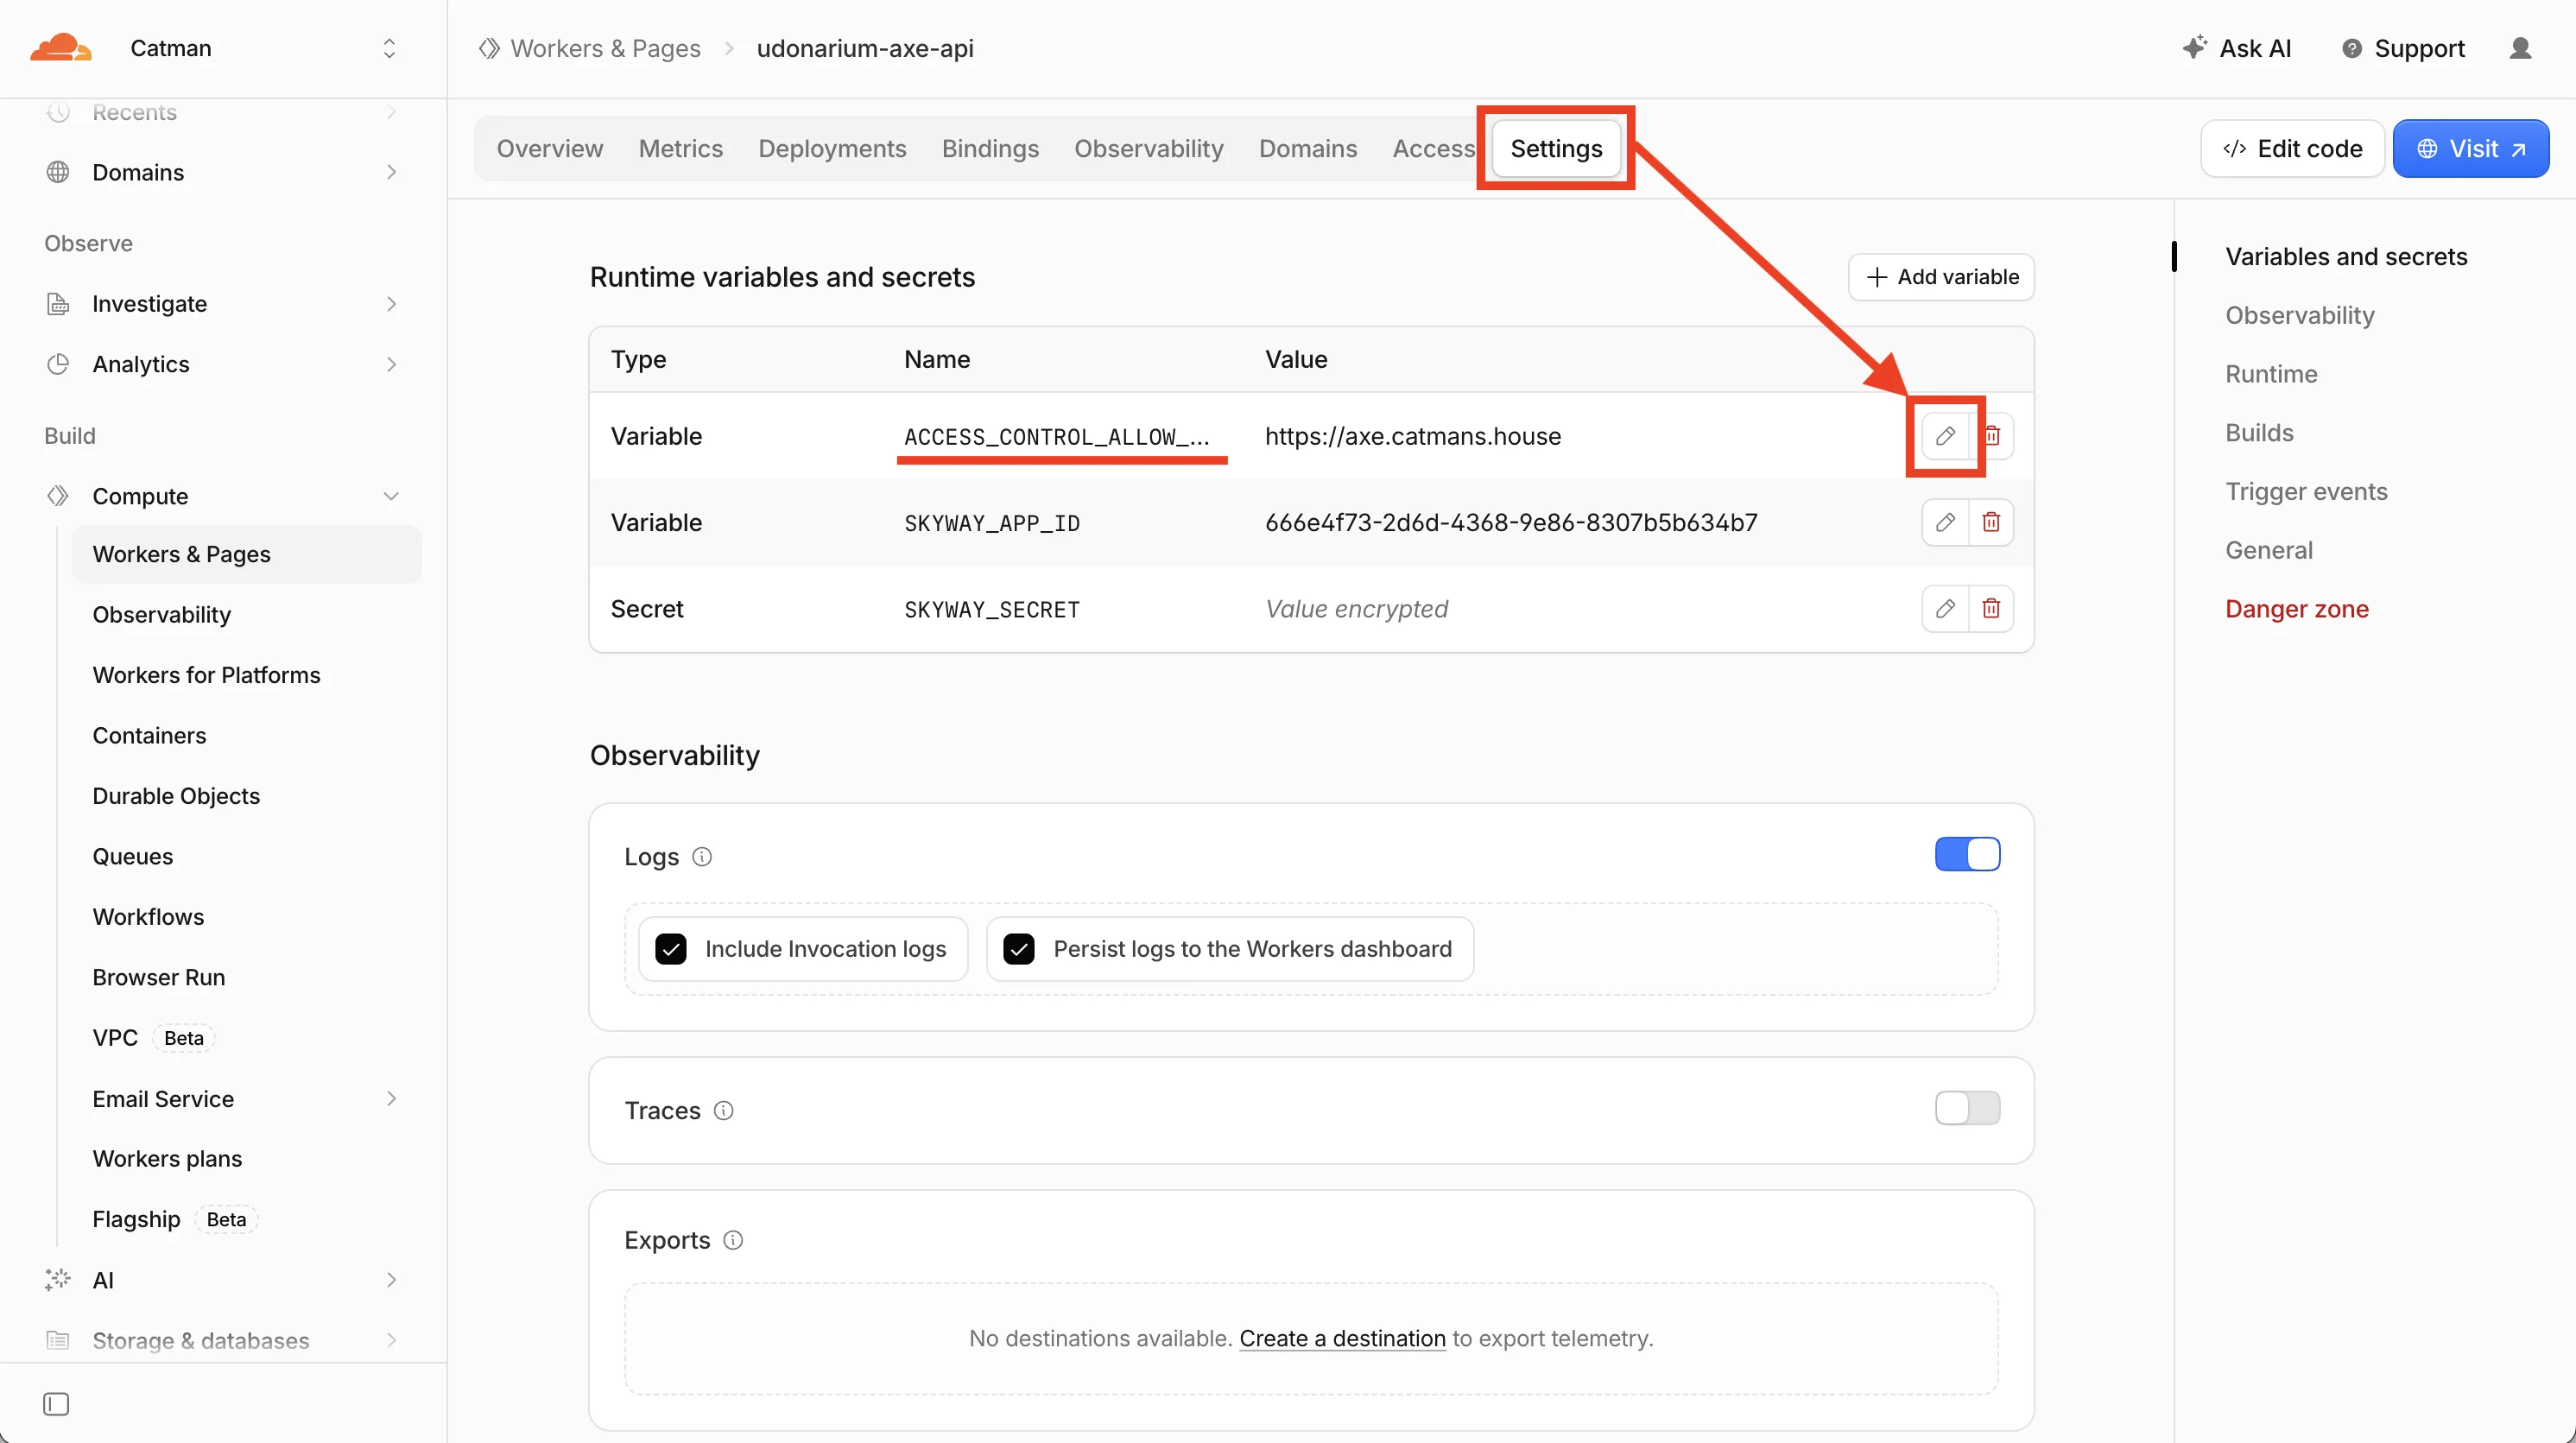Click the Ask AI sparkle icon
The image size is (2576, 1443).
tap(2194, 48)
